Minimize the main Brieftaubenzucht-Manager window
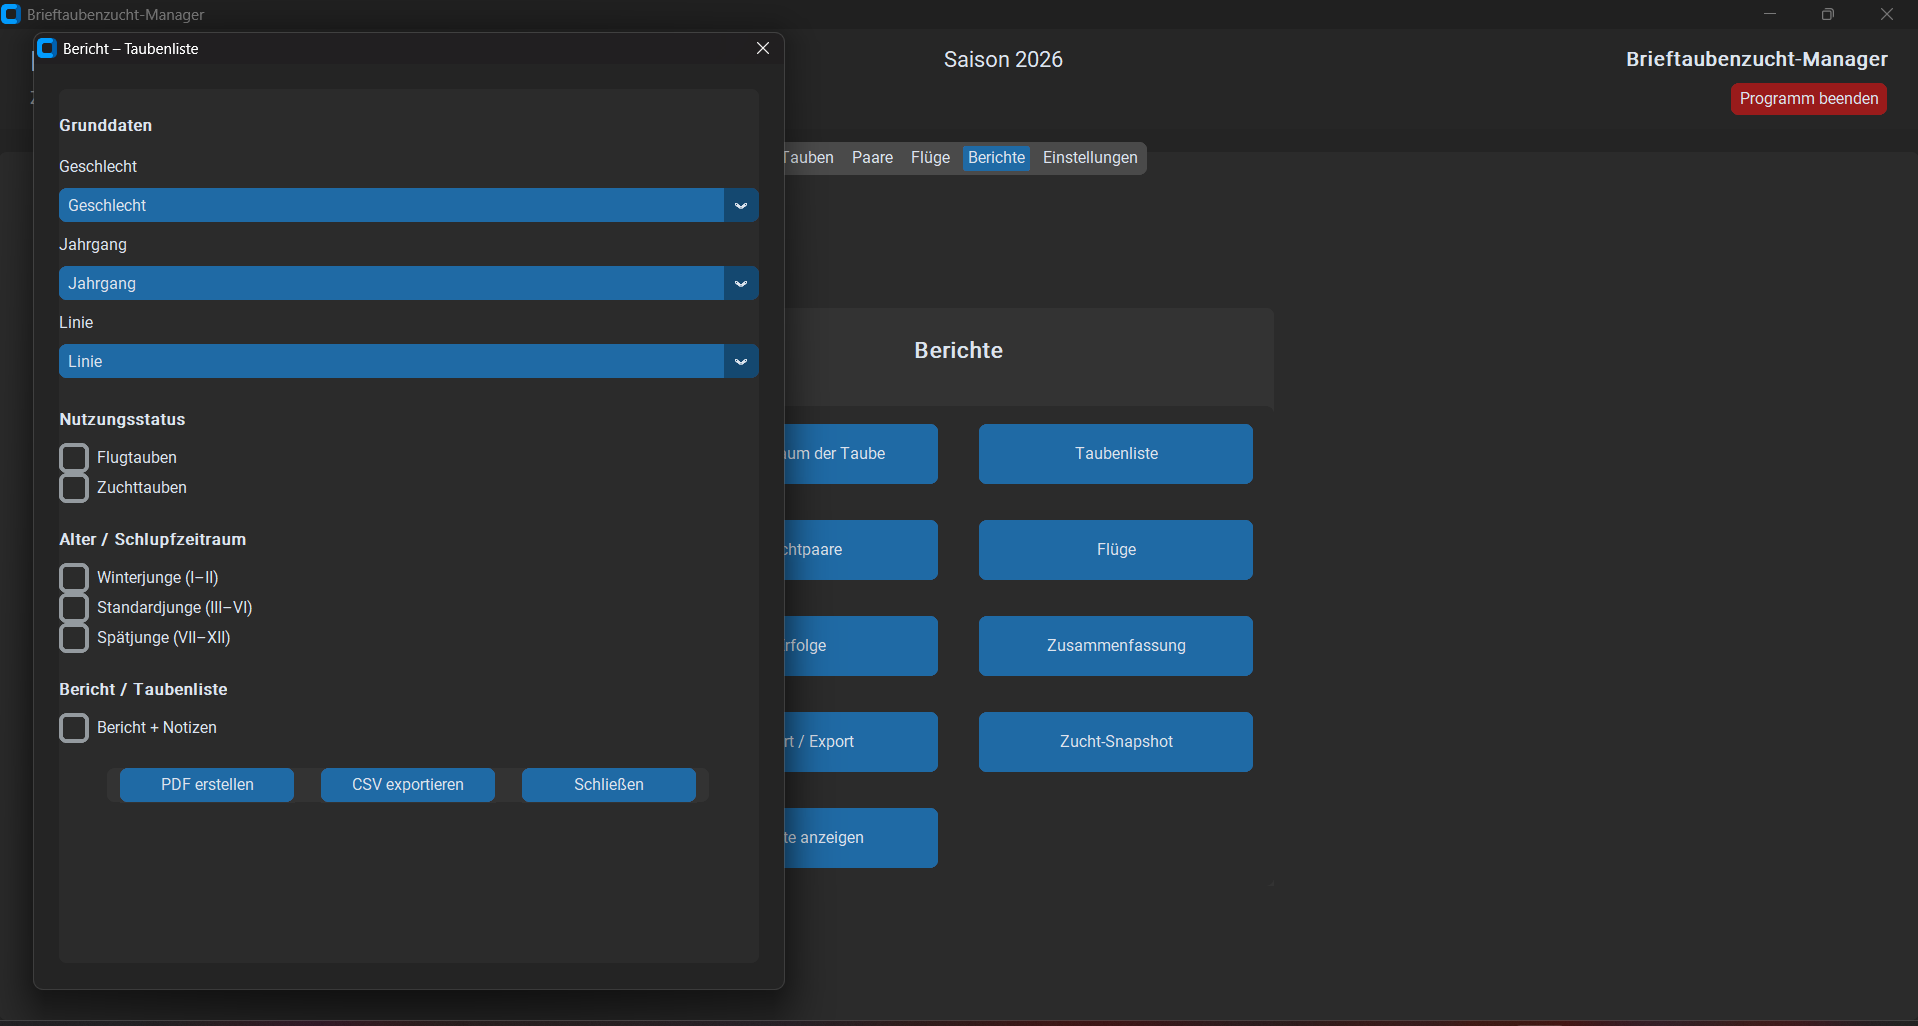 (x=1770, y=14)
